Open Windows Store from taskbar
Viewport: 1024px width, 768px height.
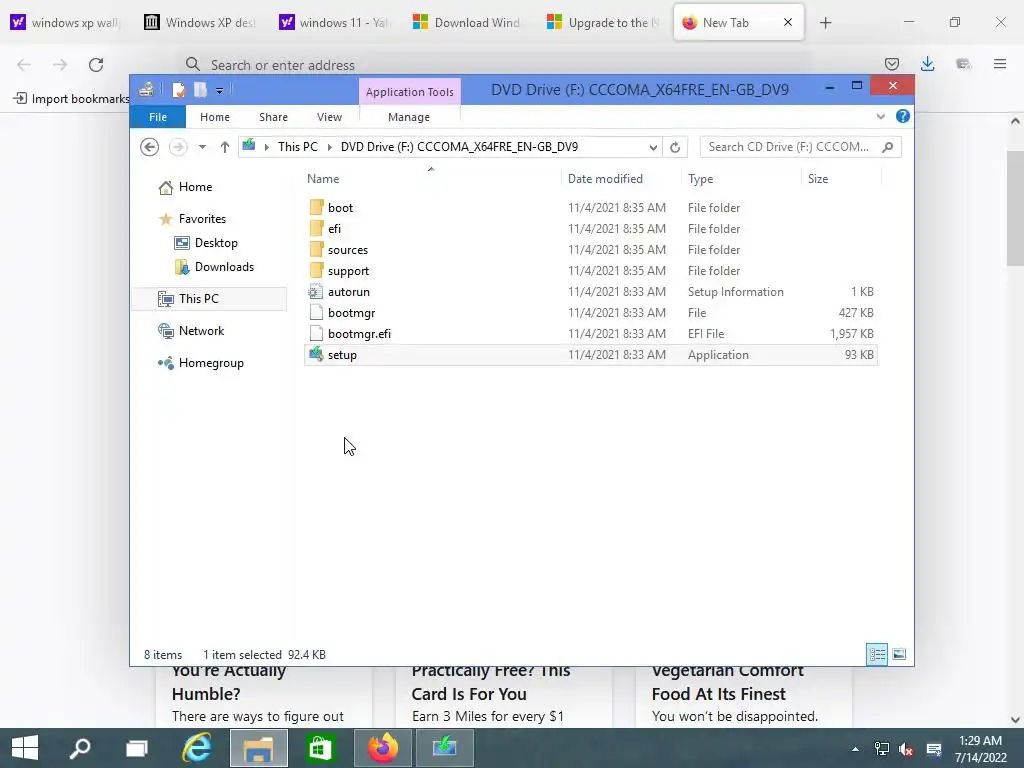pyautogui.click(x=320, y=748)
